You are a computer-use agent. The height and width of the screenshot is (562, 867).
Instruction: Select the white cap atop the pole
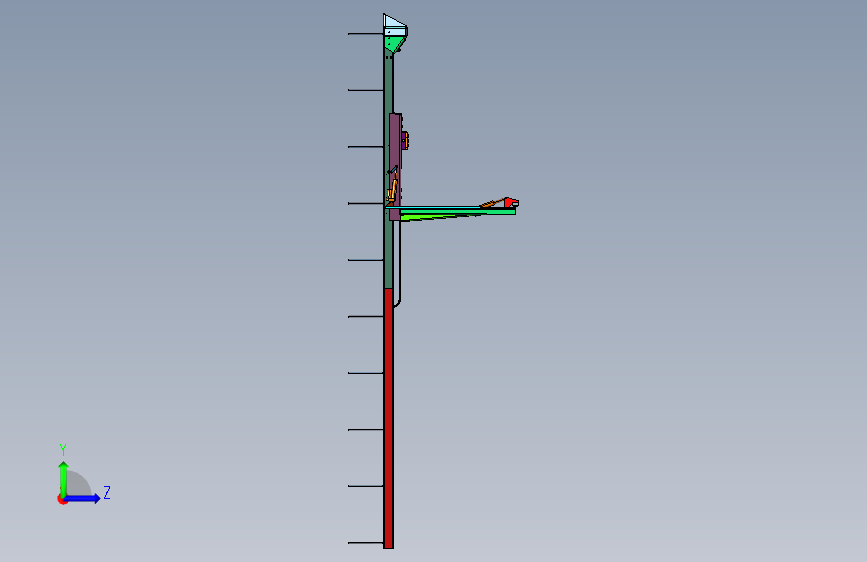tap(395, 25)
